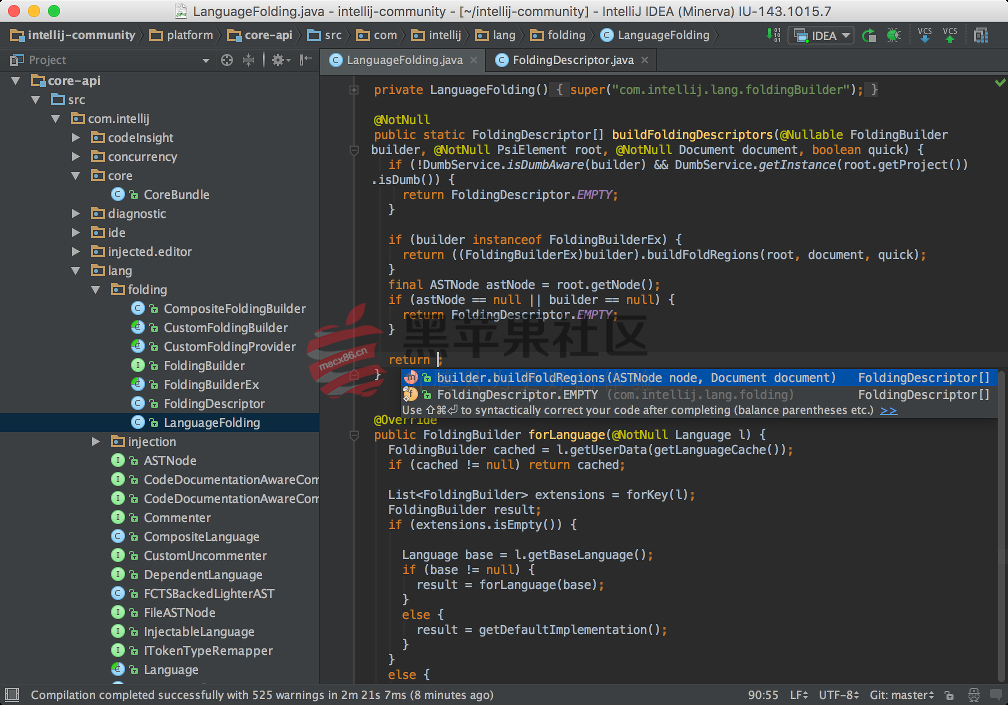Toggle fold marker beside buildFoldingDescriptors method
Image resolution: width=1008 pixels, height=705 pixels.
point(354,150)
